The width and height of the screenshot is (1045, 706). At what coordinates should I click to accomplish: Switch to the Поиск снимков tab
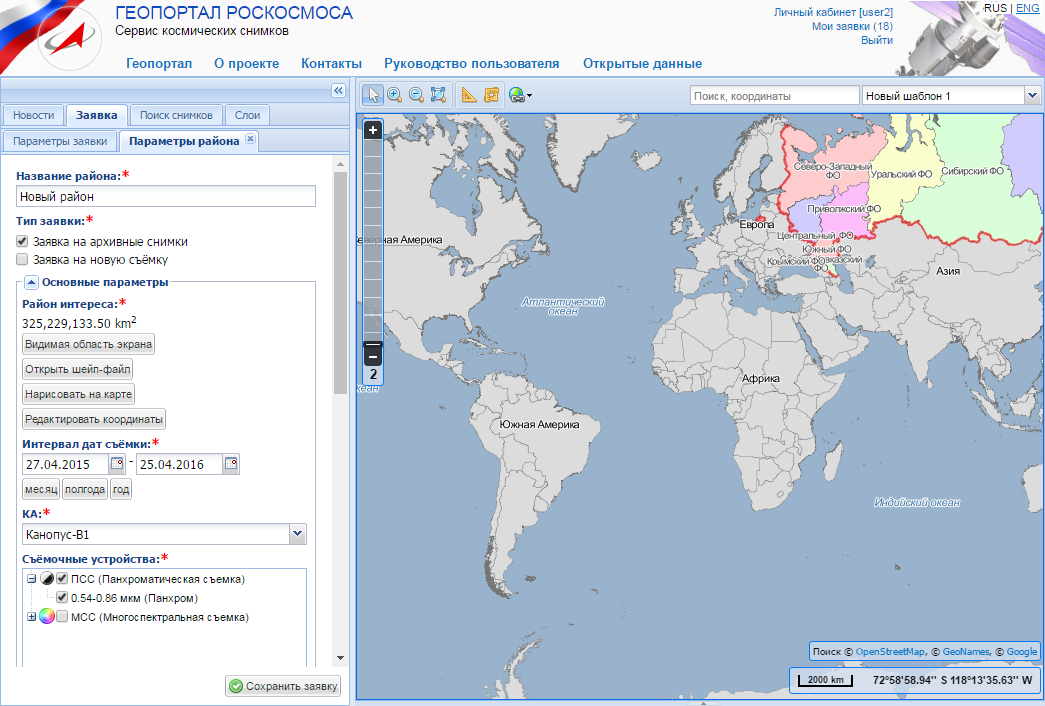[x=176, y=115]
